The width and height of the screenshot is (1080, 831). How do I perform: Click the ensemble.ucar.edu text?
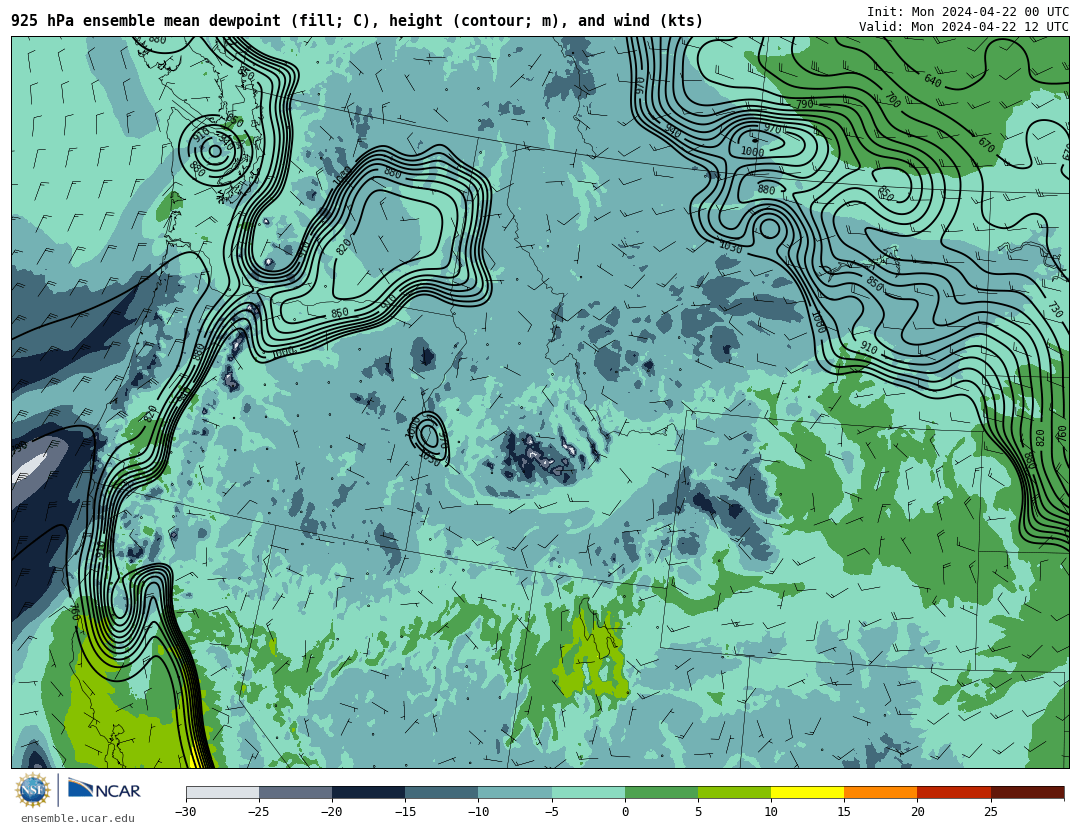coord(78,819)
